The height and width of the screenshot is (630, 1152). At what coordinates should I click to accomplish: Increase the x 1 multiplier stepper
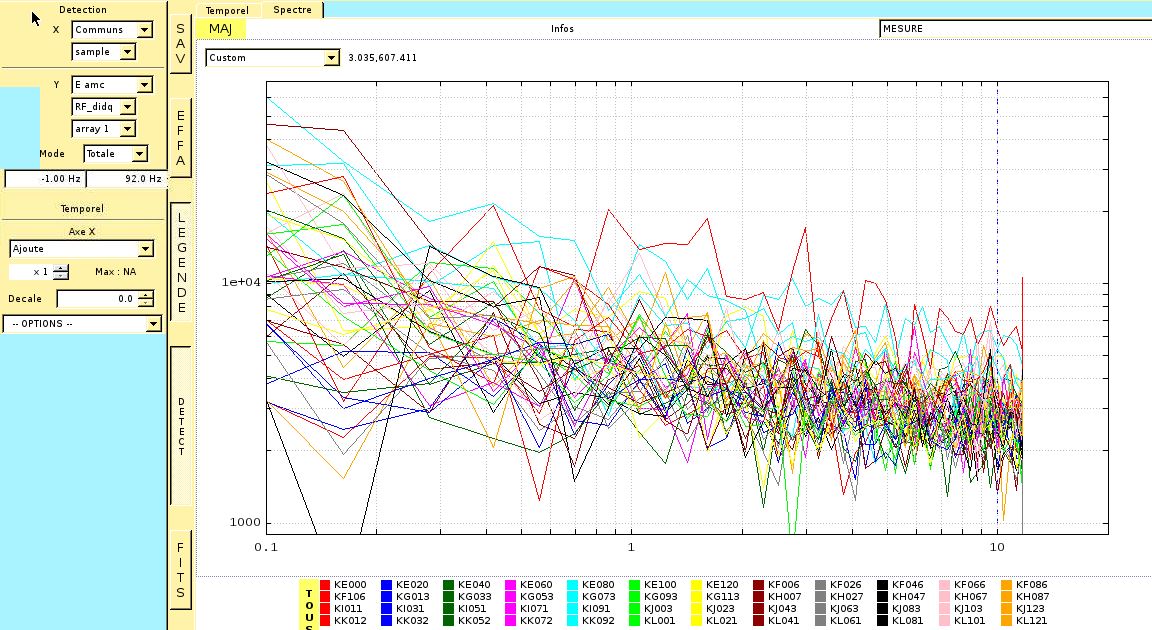[61, 267]
